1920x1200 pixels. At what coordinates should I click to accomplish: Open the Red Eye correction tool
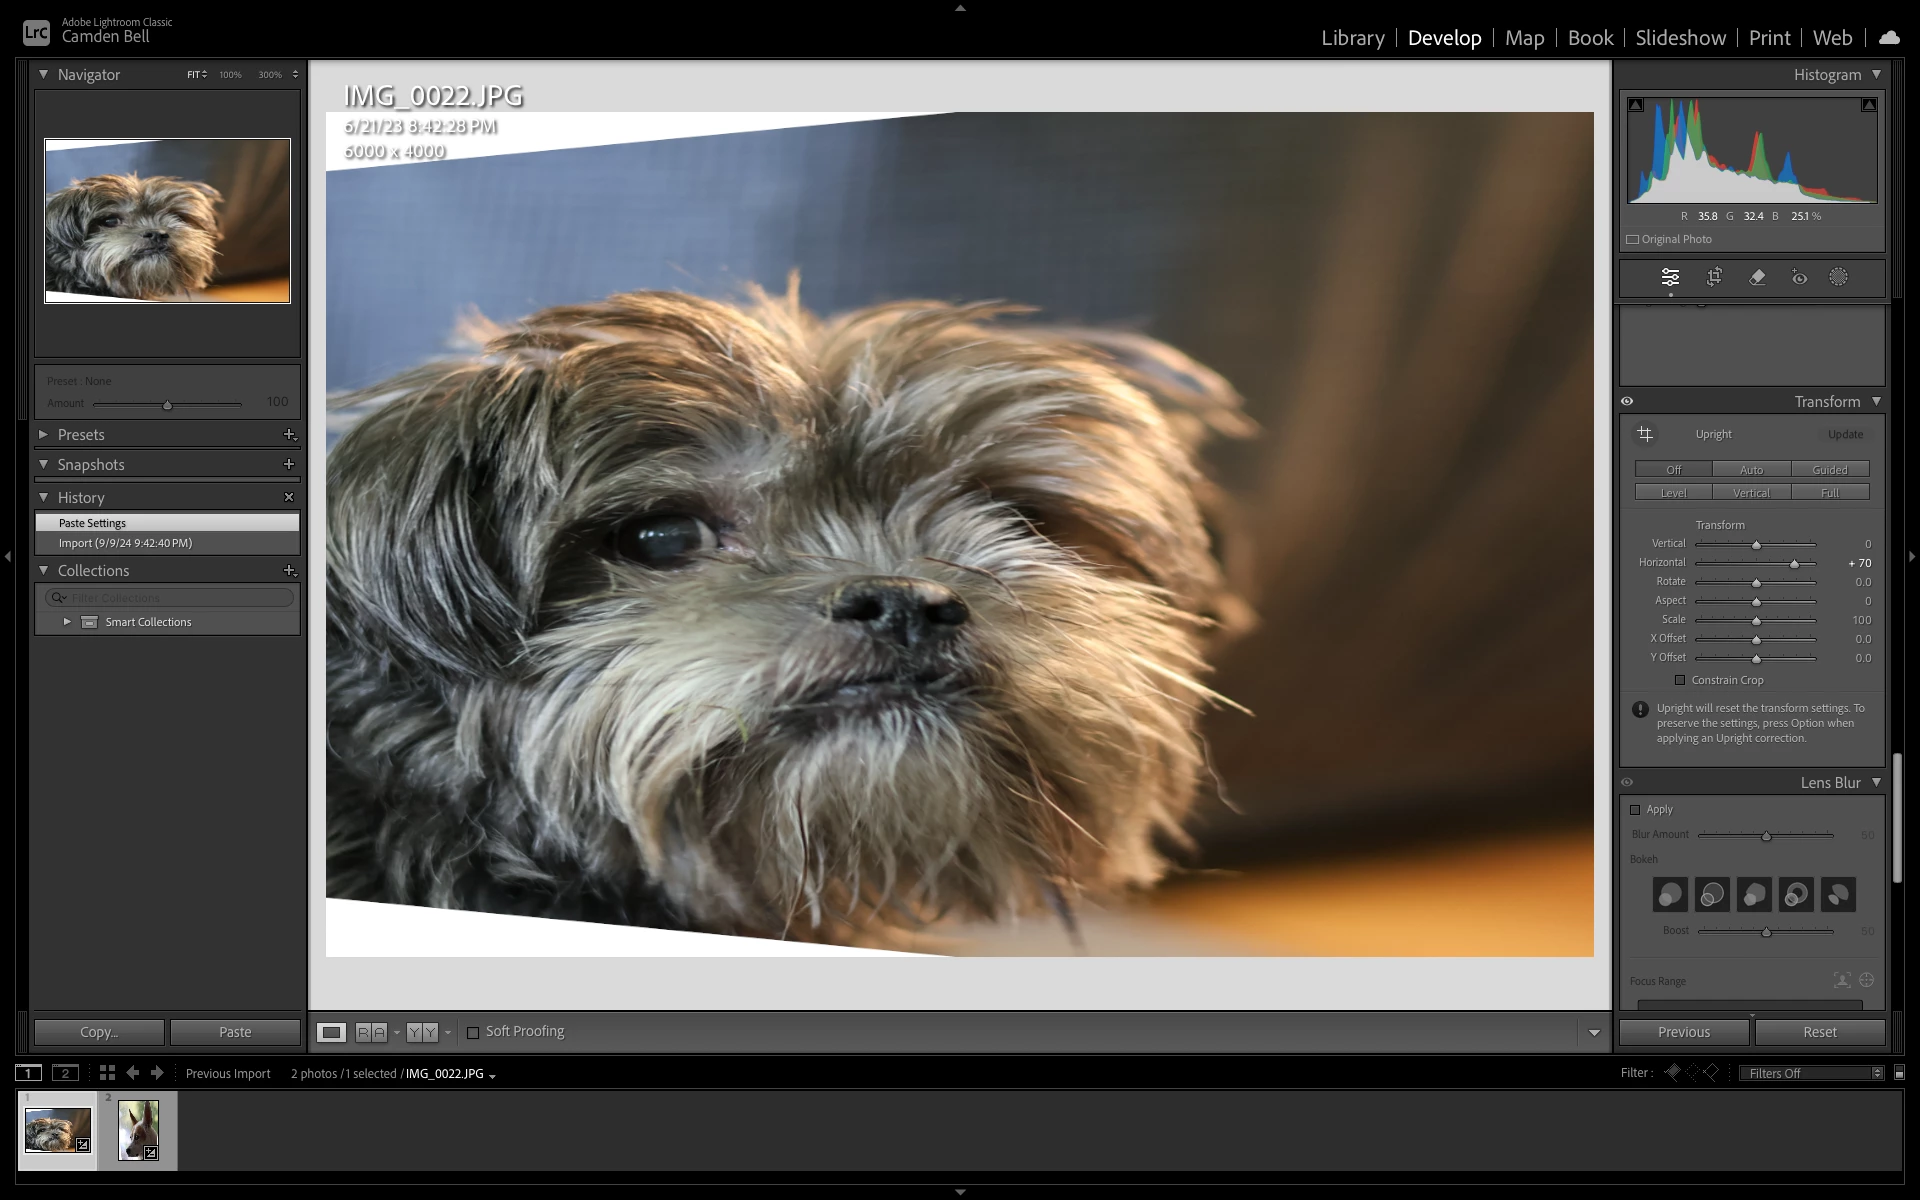[1799, 277]
